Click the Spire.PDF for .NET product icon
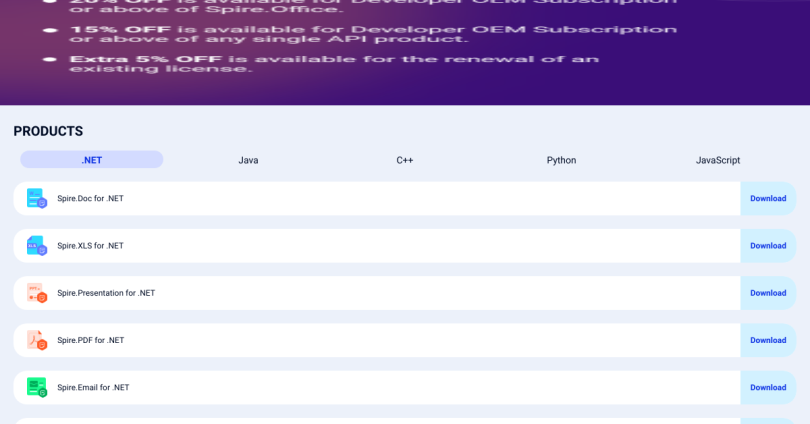The image size is (810, 424). 36,340
